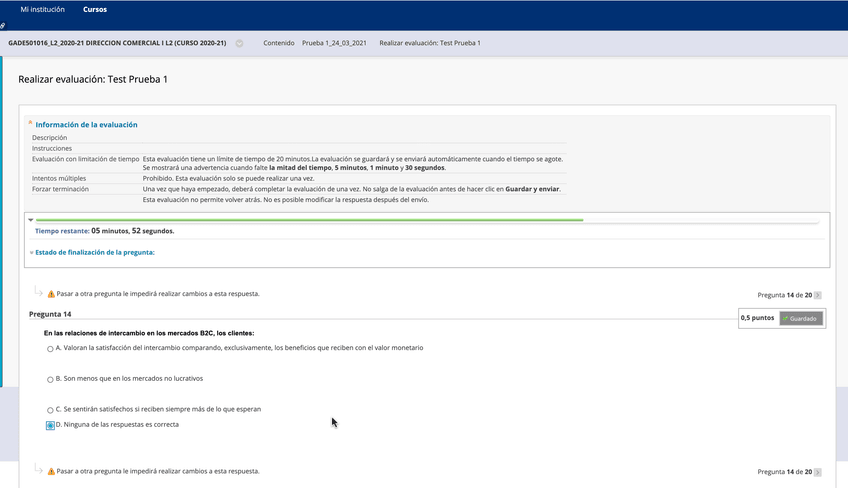Image resolution: width=848 pixels, height=488 pixels.
Task: Go to Contenido breadcrumb link
Action: click(x=278, y=43)
